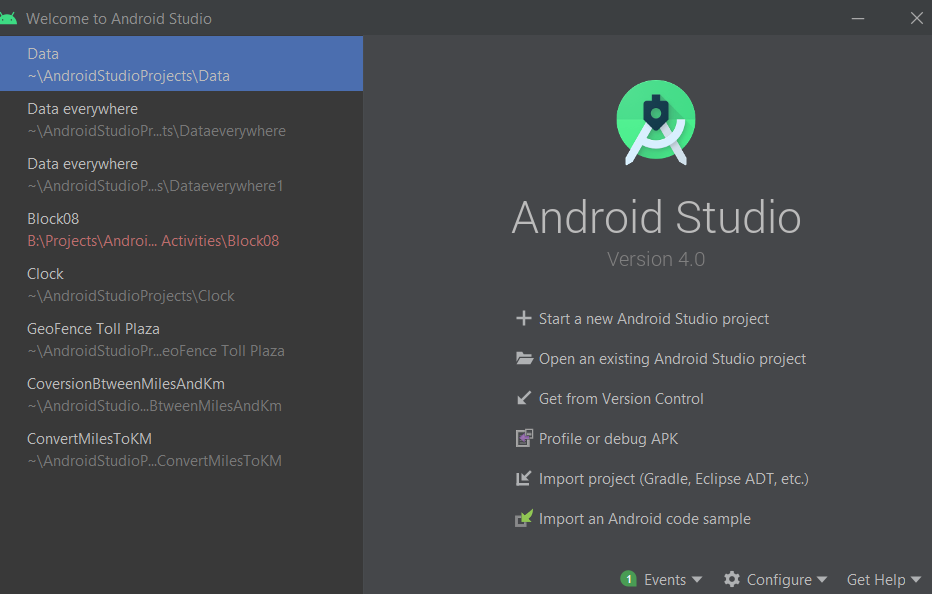
Task: Expand the Get Help dropdown
Action: pos(883,579)
